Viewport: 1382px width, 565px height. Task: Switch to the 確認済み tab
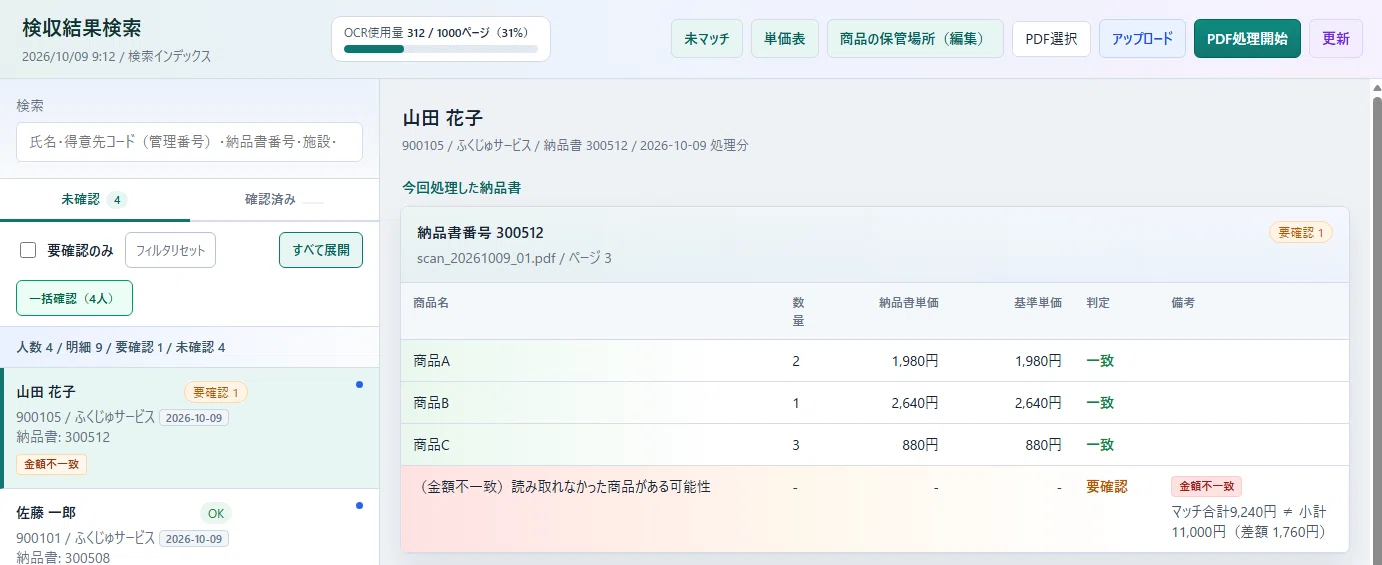pos(284,199)
